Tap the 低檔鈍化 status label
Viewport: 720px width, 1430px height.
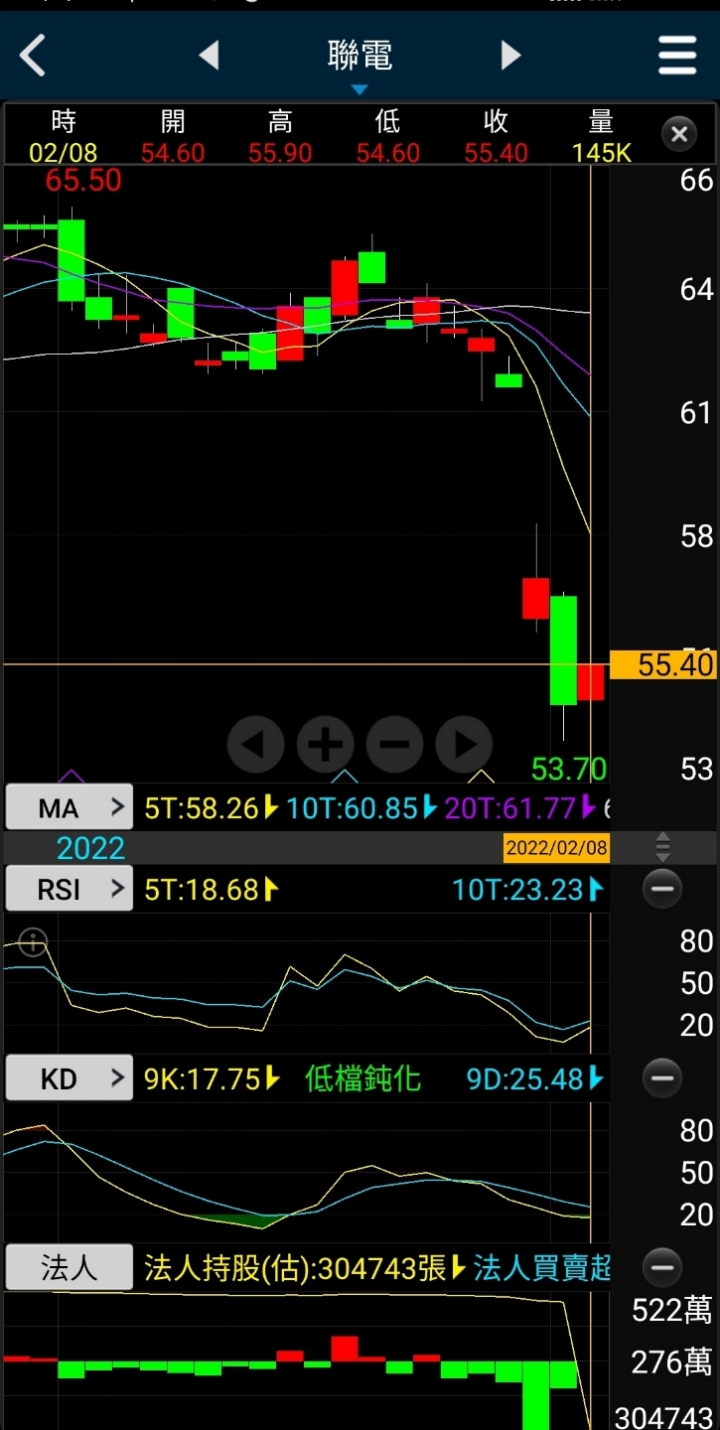[x=363, y=1079]
